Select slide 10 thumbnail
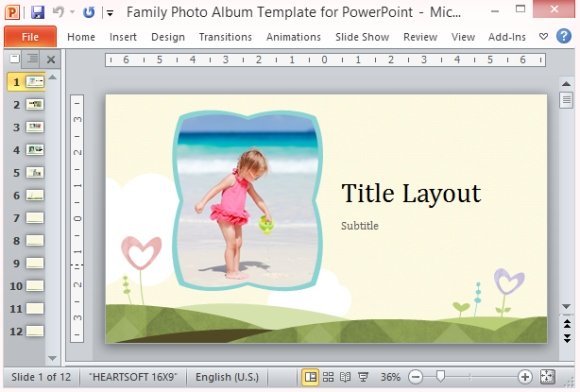 click(35, 286)
